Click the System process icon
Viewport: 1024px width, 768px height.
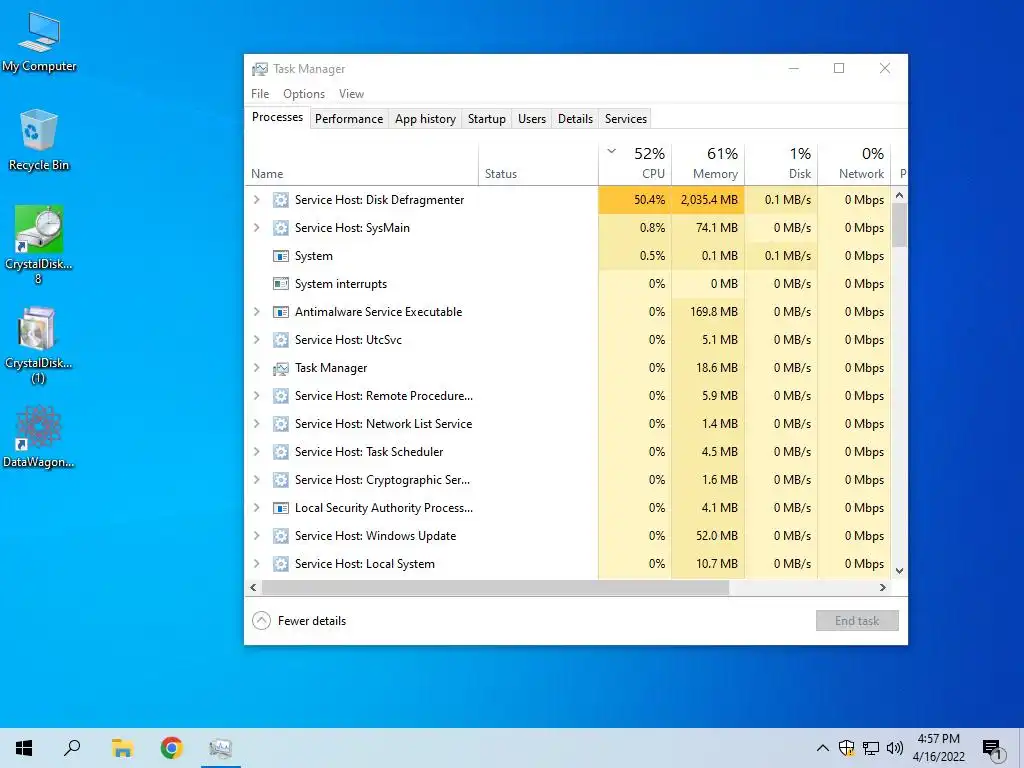click(281, 256)
